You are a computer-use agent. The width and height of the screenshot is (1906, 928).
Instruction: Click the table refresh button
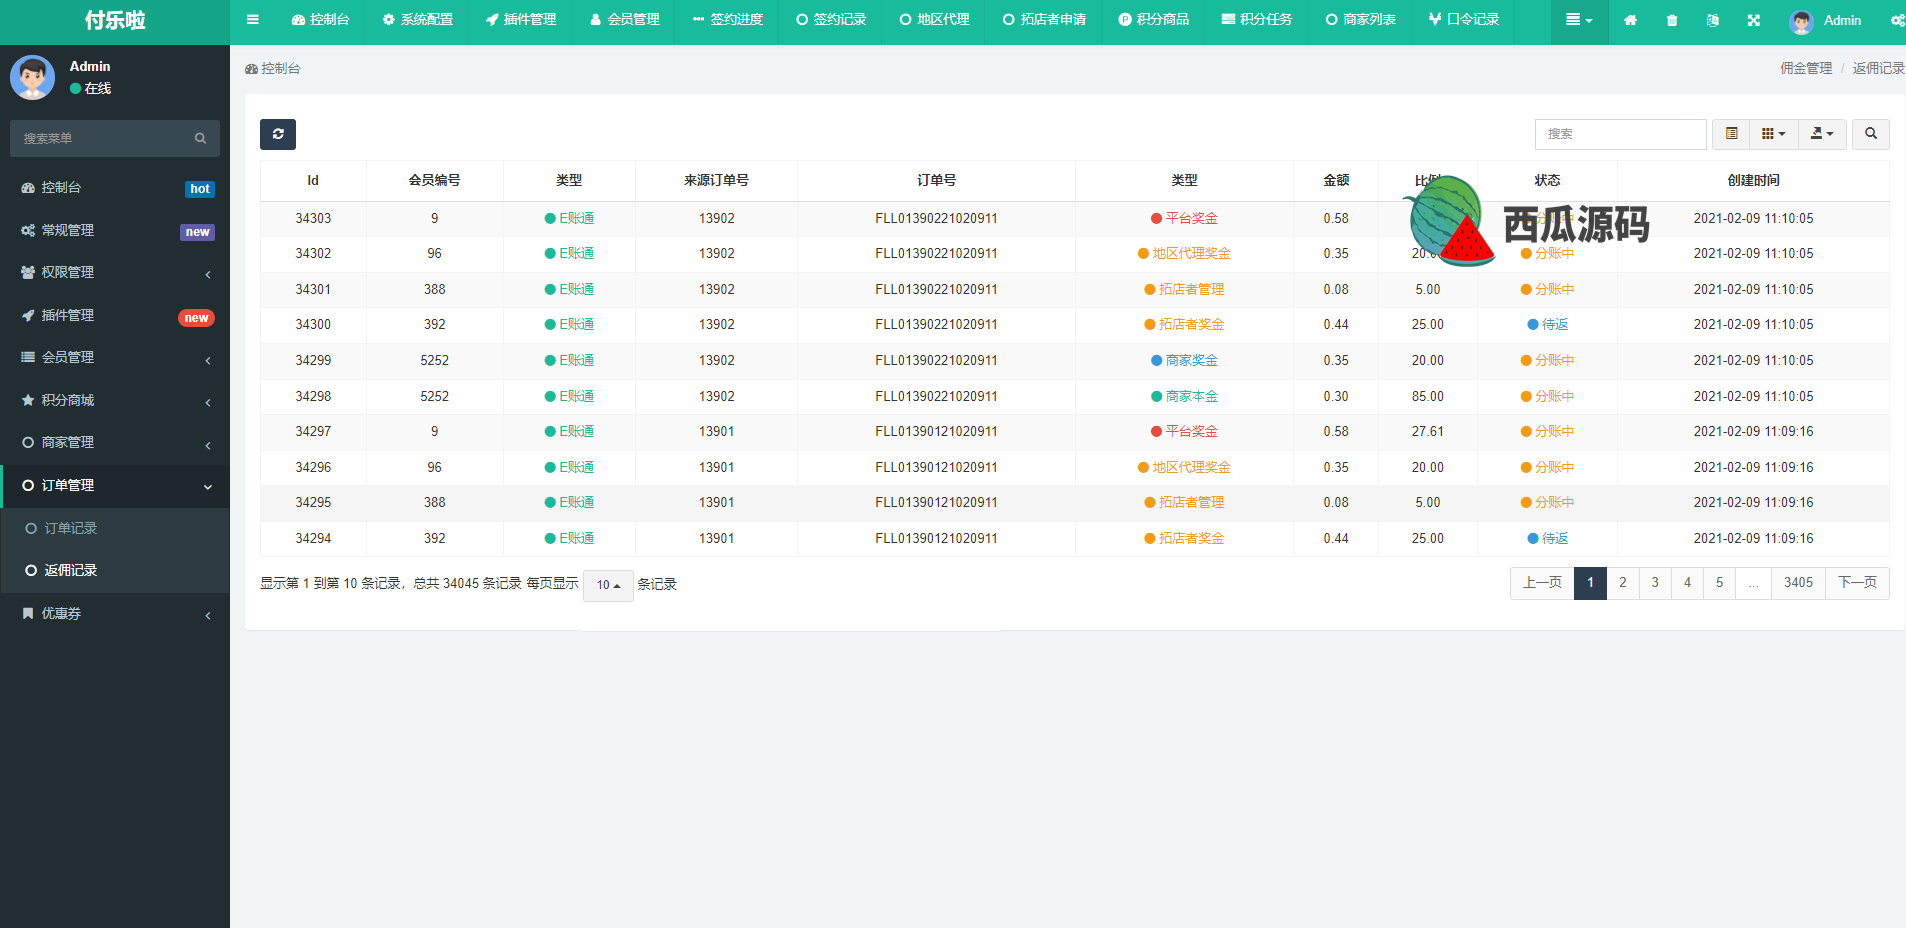point(278,134)
